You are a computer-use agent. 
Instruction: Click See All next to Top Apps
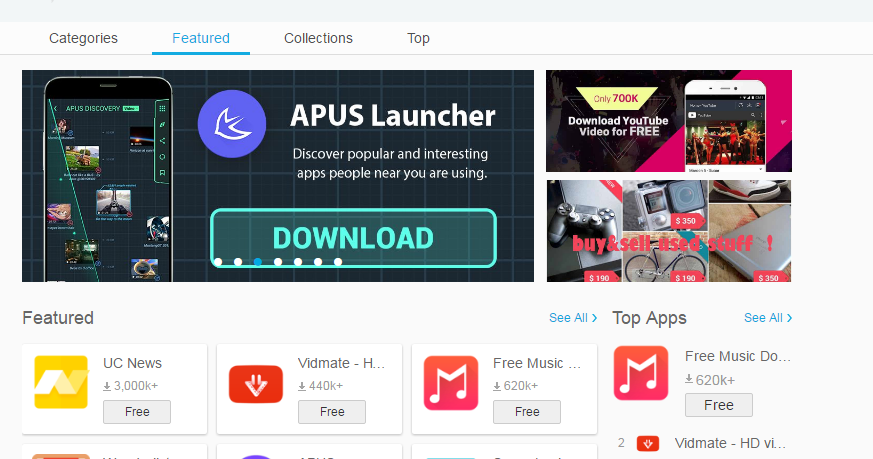pyautogui.click(x=768, y=318)
